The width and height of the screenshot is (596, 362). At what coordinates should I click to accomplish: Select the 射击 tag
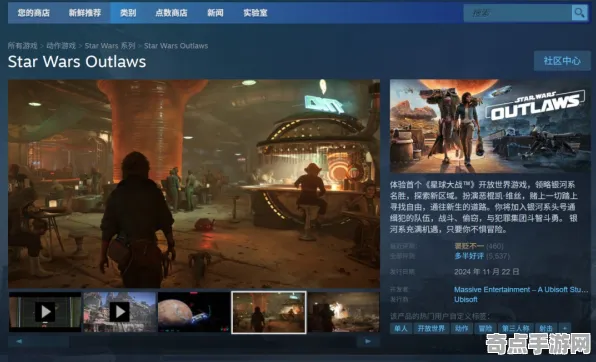coord(546,328)
